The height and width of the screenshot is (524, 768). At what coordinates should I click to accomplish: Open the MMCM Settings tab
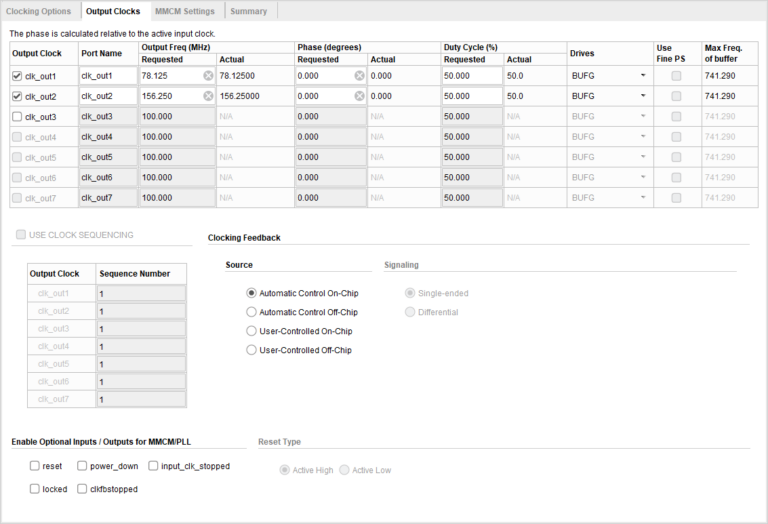[184, 11]
